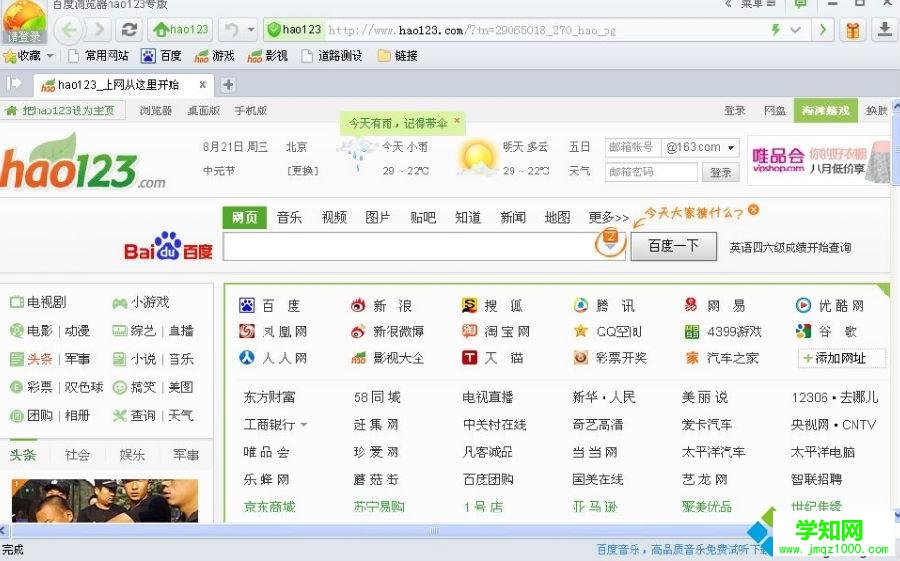
Task: Open a new tab with plus button
Action: tap(228, 85)
